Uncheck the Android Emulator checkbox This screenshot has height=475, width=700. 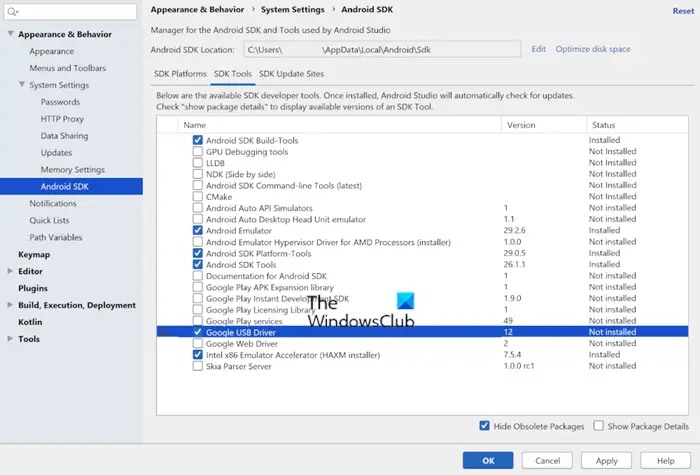pos(198,230)
